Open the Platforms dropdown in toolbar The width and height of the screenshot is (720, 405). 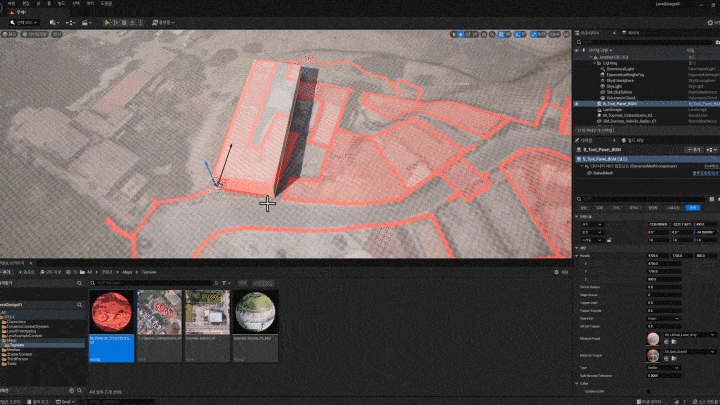click(x=163, y=22)
